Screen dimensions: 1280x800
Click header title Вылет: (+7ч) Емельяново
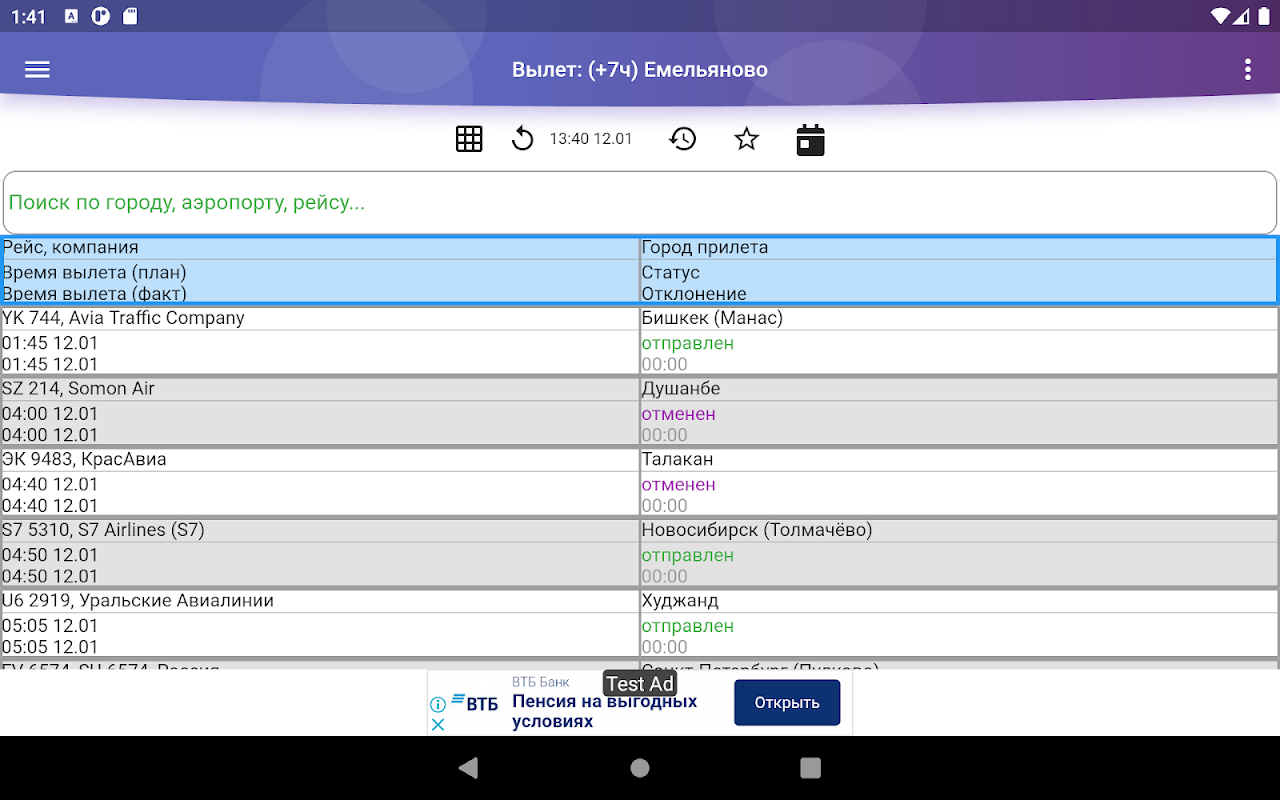(x=640, y=70)
